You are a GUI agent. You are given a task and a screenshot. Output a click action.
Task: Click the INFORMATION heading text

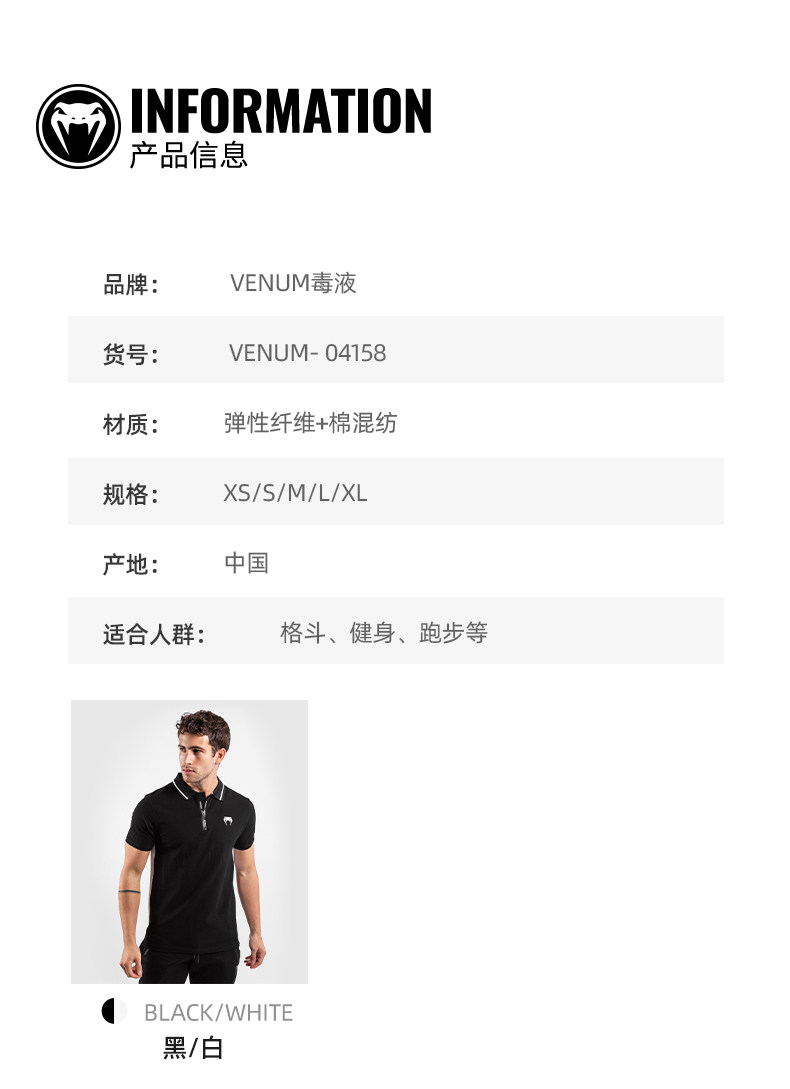[x=281, y=110]
